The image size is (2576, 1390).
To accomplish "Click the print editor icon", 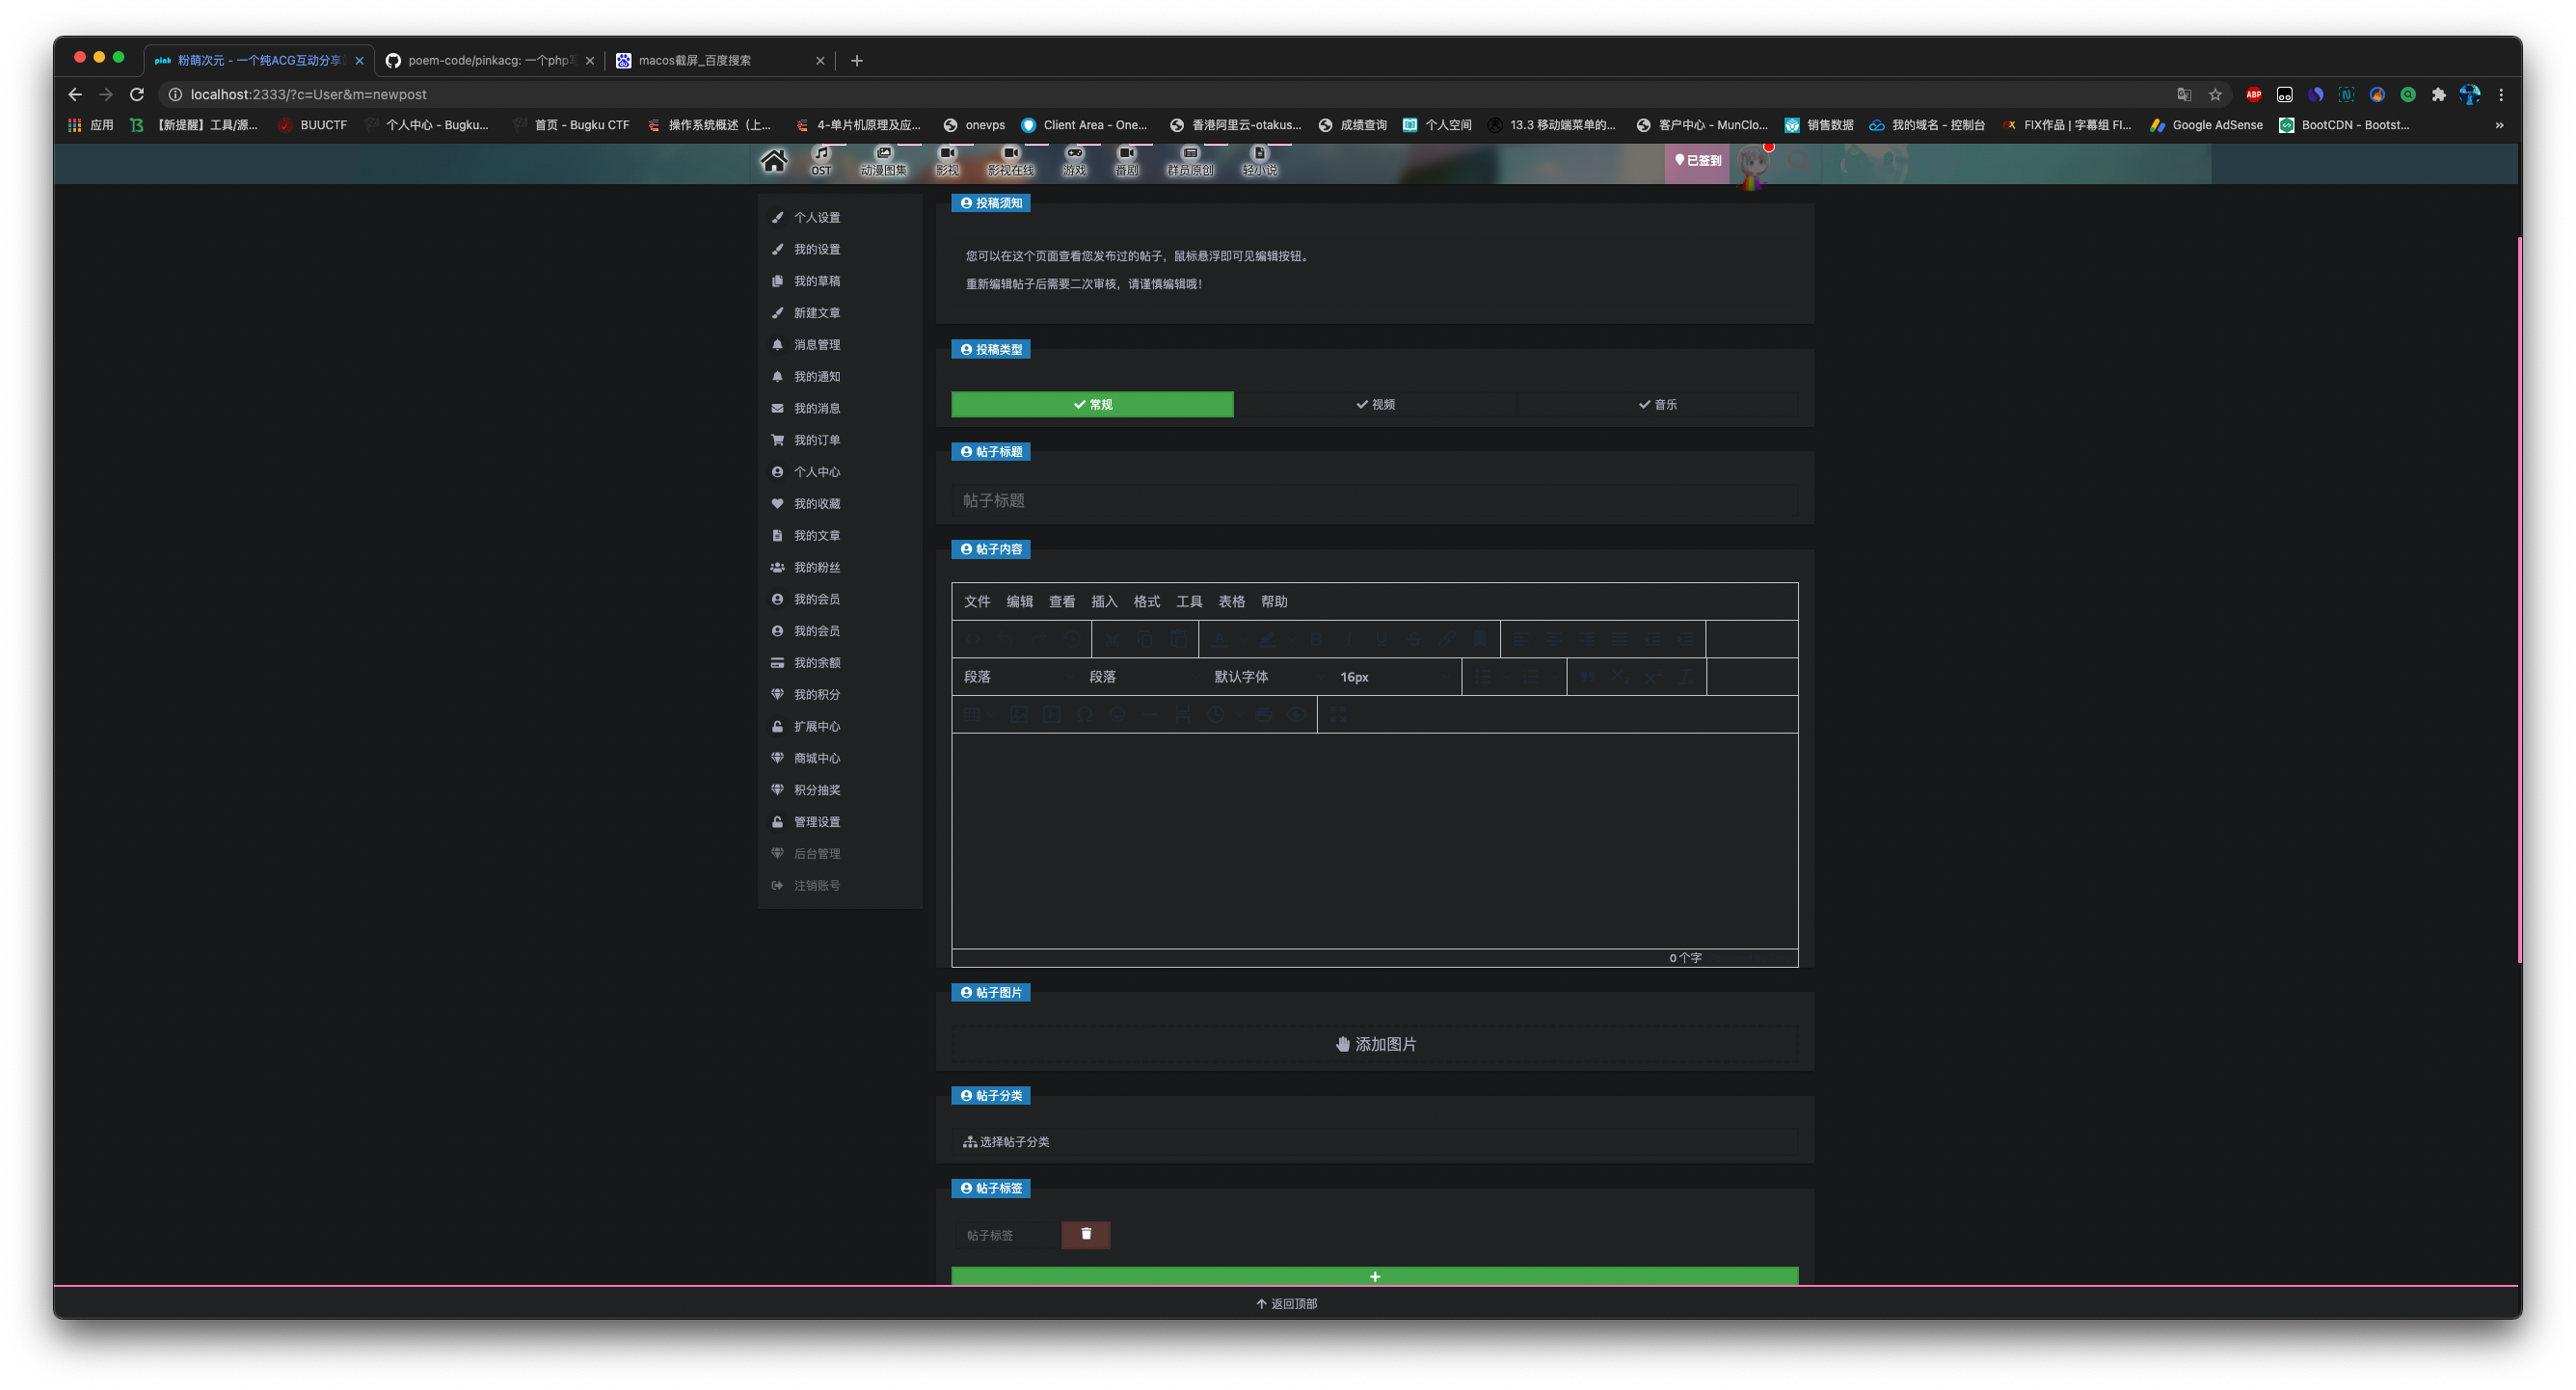I will (x=1264, y=715).
